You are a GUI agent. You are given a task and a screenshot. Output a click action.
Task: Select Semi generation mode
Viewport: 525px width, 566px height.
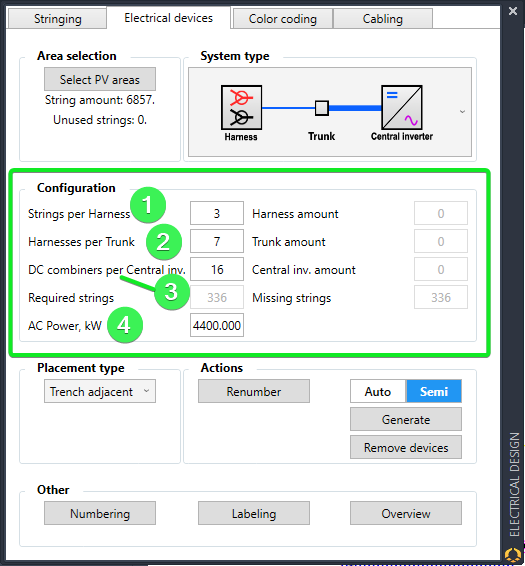[x=434, y=391]
